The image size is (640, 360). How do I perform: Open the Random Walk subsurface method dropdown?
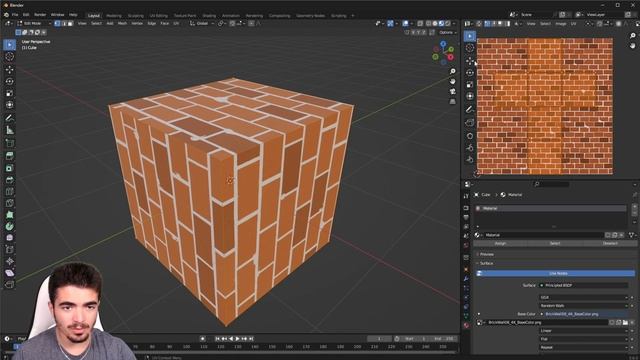pyautogui.click(x=584, y=305)
